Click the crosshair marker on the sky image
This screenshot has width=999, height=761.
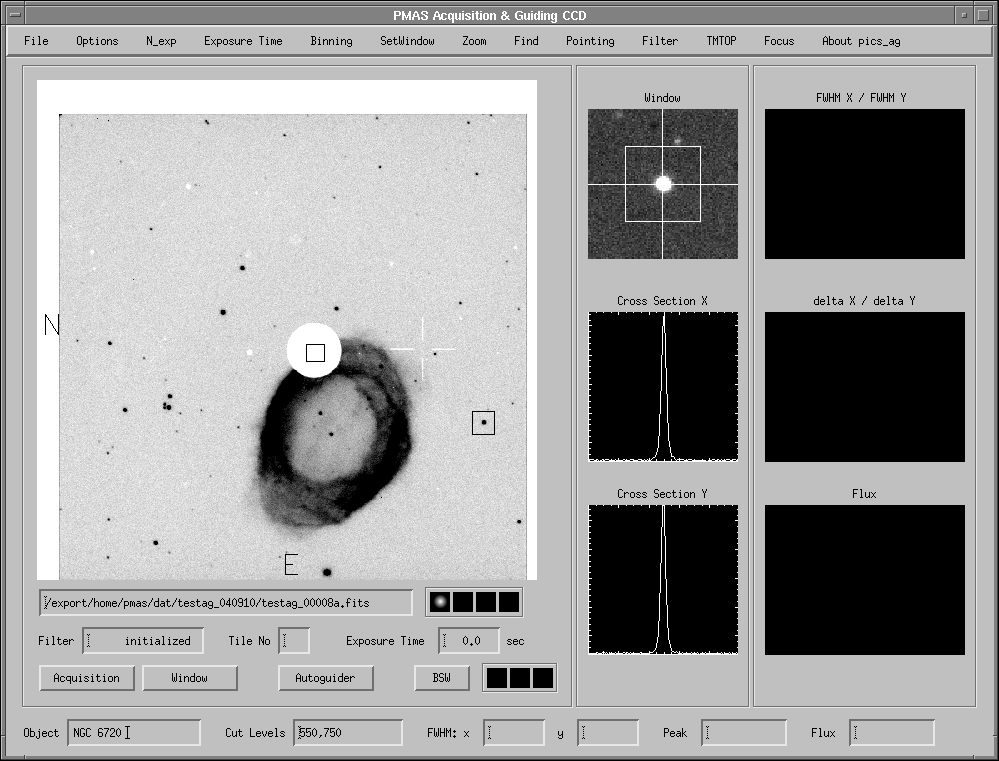pos(422,349)
